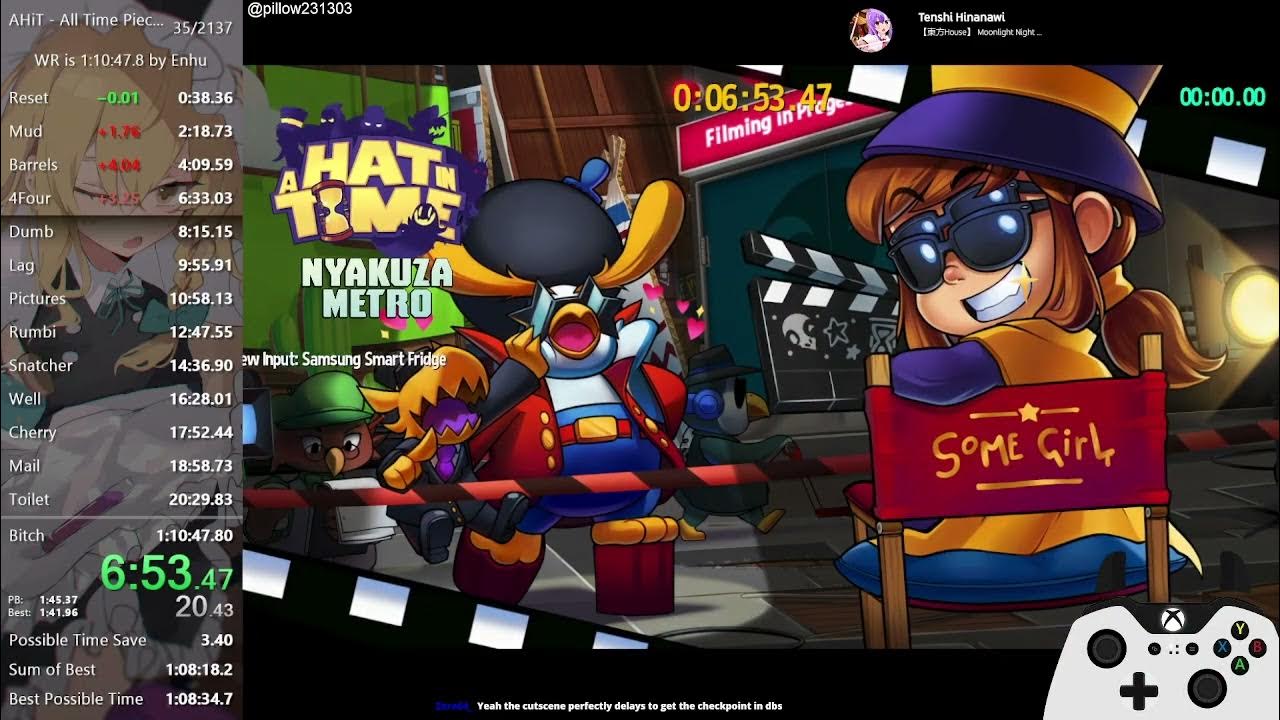Click the Xbox controller overlay X button
This screenshot has width=1280, height=720.
[x=1222, y=648]
